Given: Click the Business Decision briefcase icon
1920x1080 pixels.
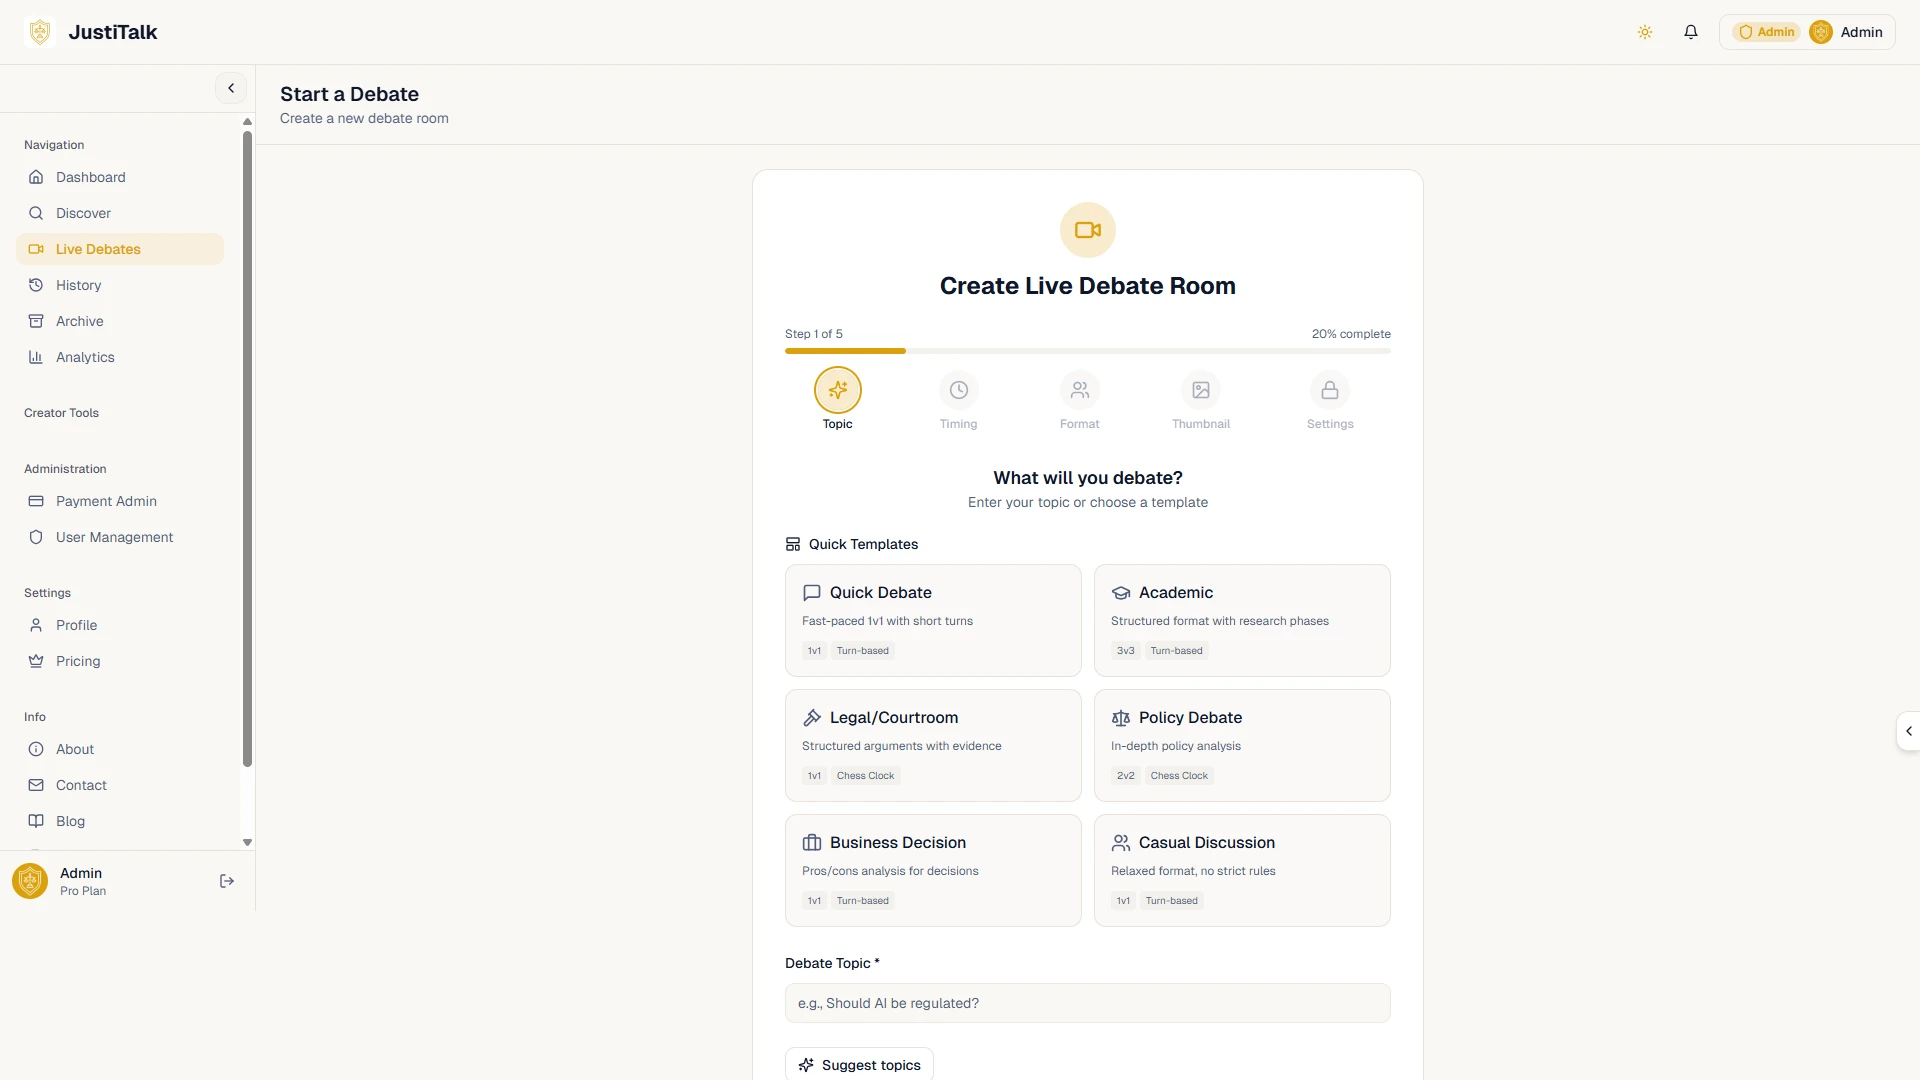Looking at the screenshot, I should point(812,843).
